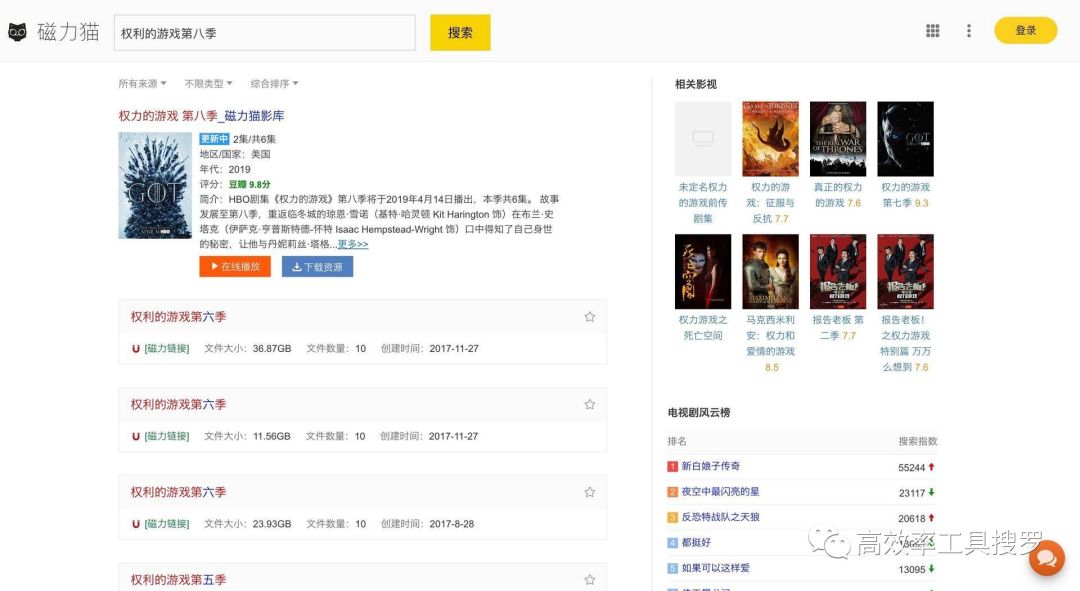Click the rank 5 badge beside 如果可以这样爱
Image resolution: width=1080 pixels, height=591 pixels.
point(673,568)
